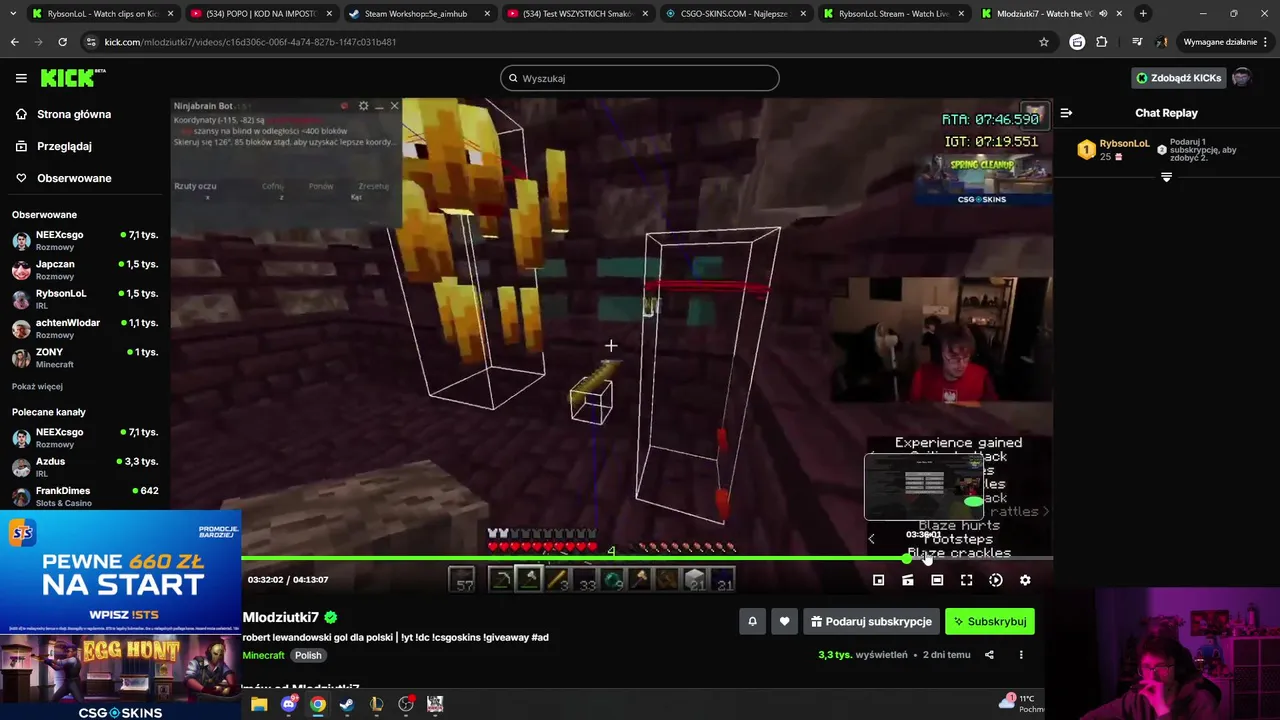Open File Explorer from taskbar
Screen dimensions: 1280x720
pyautogui.click(x=259, y=704)
